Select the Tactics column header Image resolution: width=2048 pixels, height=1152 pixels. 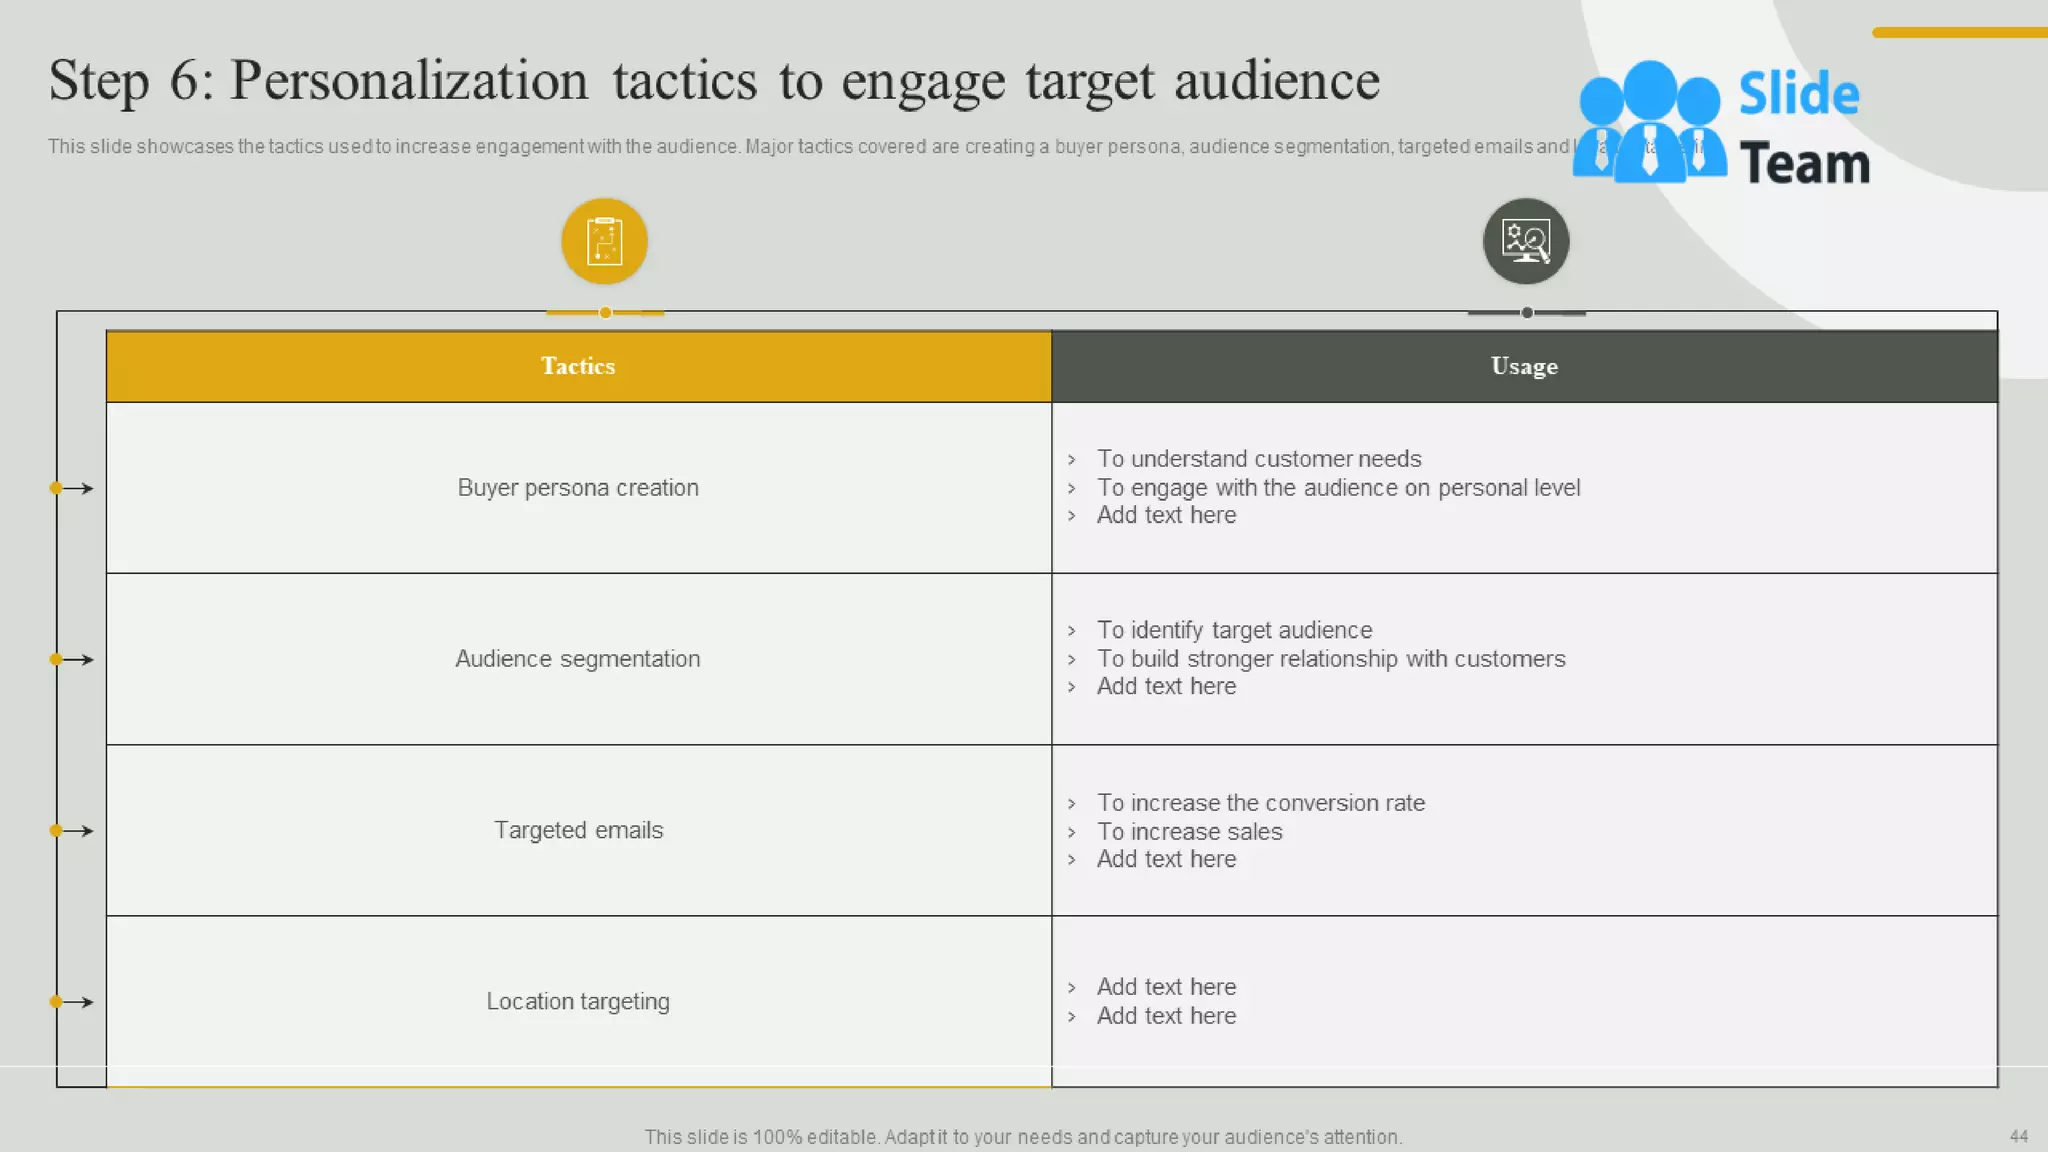click(579, 366)
